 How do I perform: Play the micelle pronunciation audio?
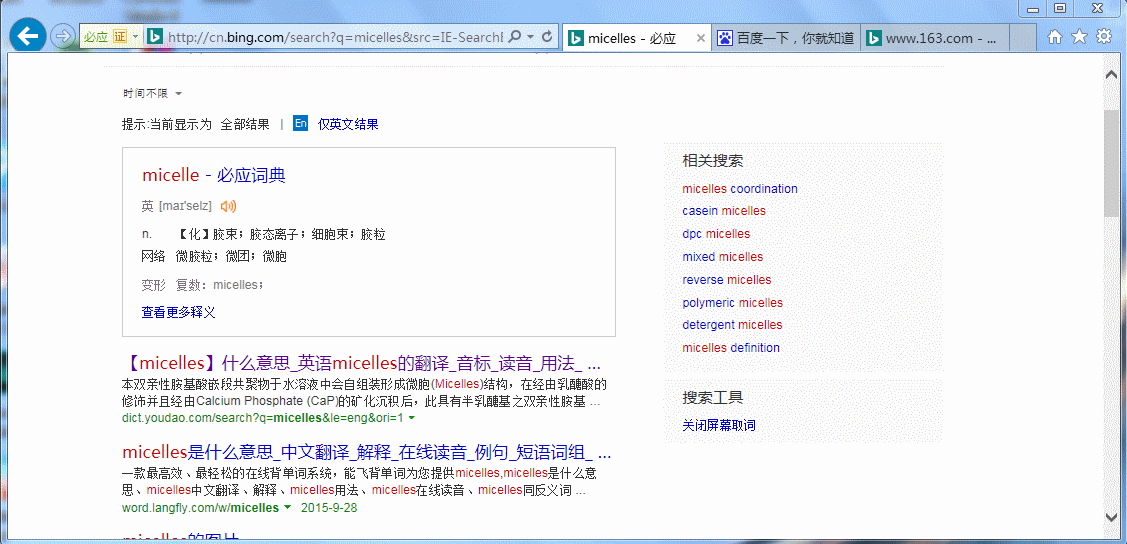(x=228, y=206)
